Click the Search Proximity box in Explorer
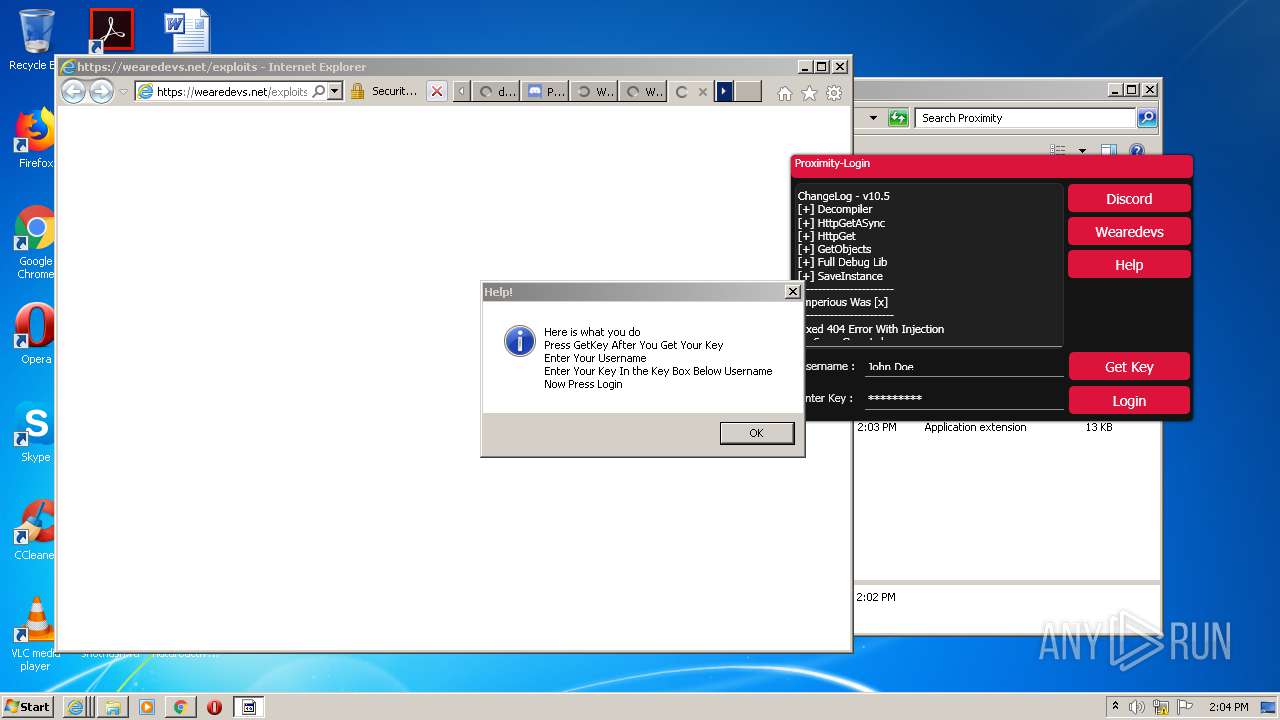The width and height of the screenshot is (1280, 720). point(1025,118)
